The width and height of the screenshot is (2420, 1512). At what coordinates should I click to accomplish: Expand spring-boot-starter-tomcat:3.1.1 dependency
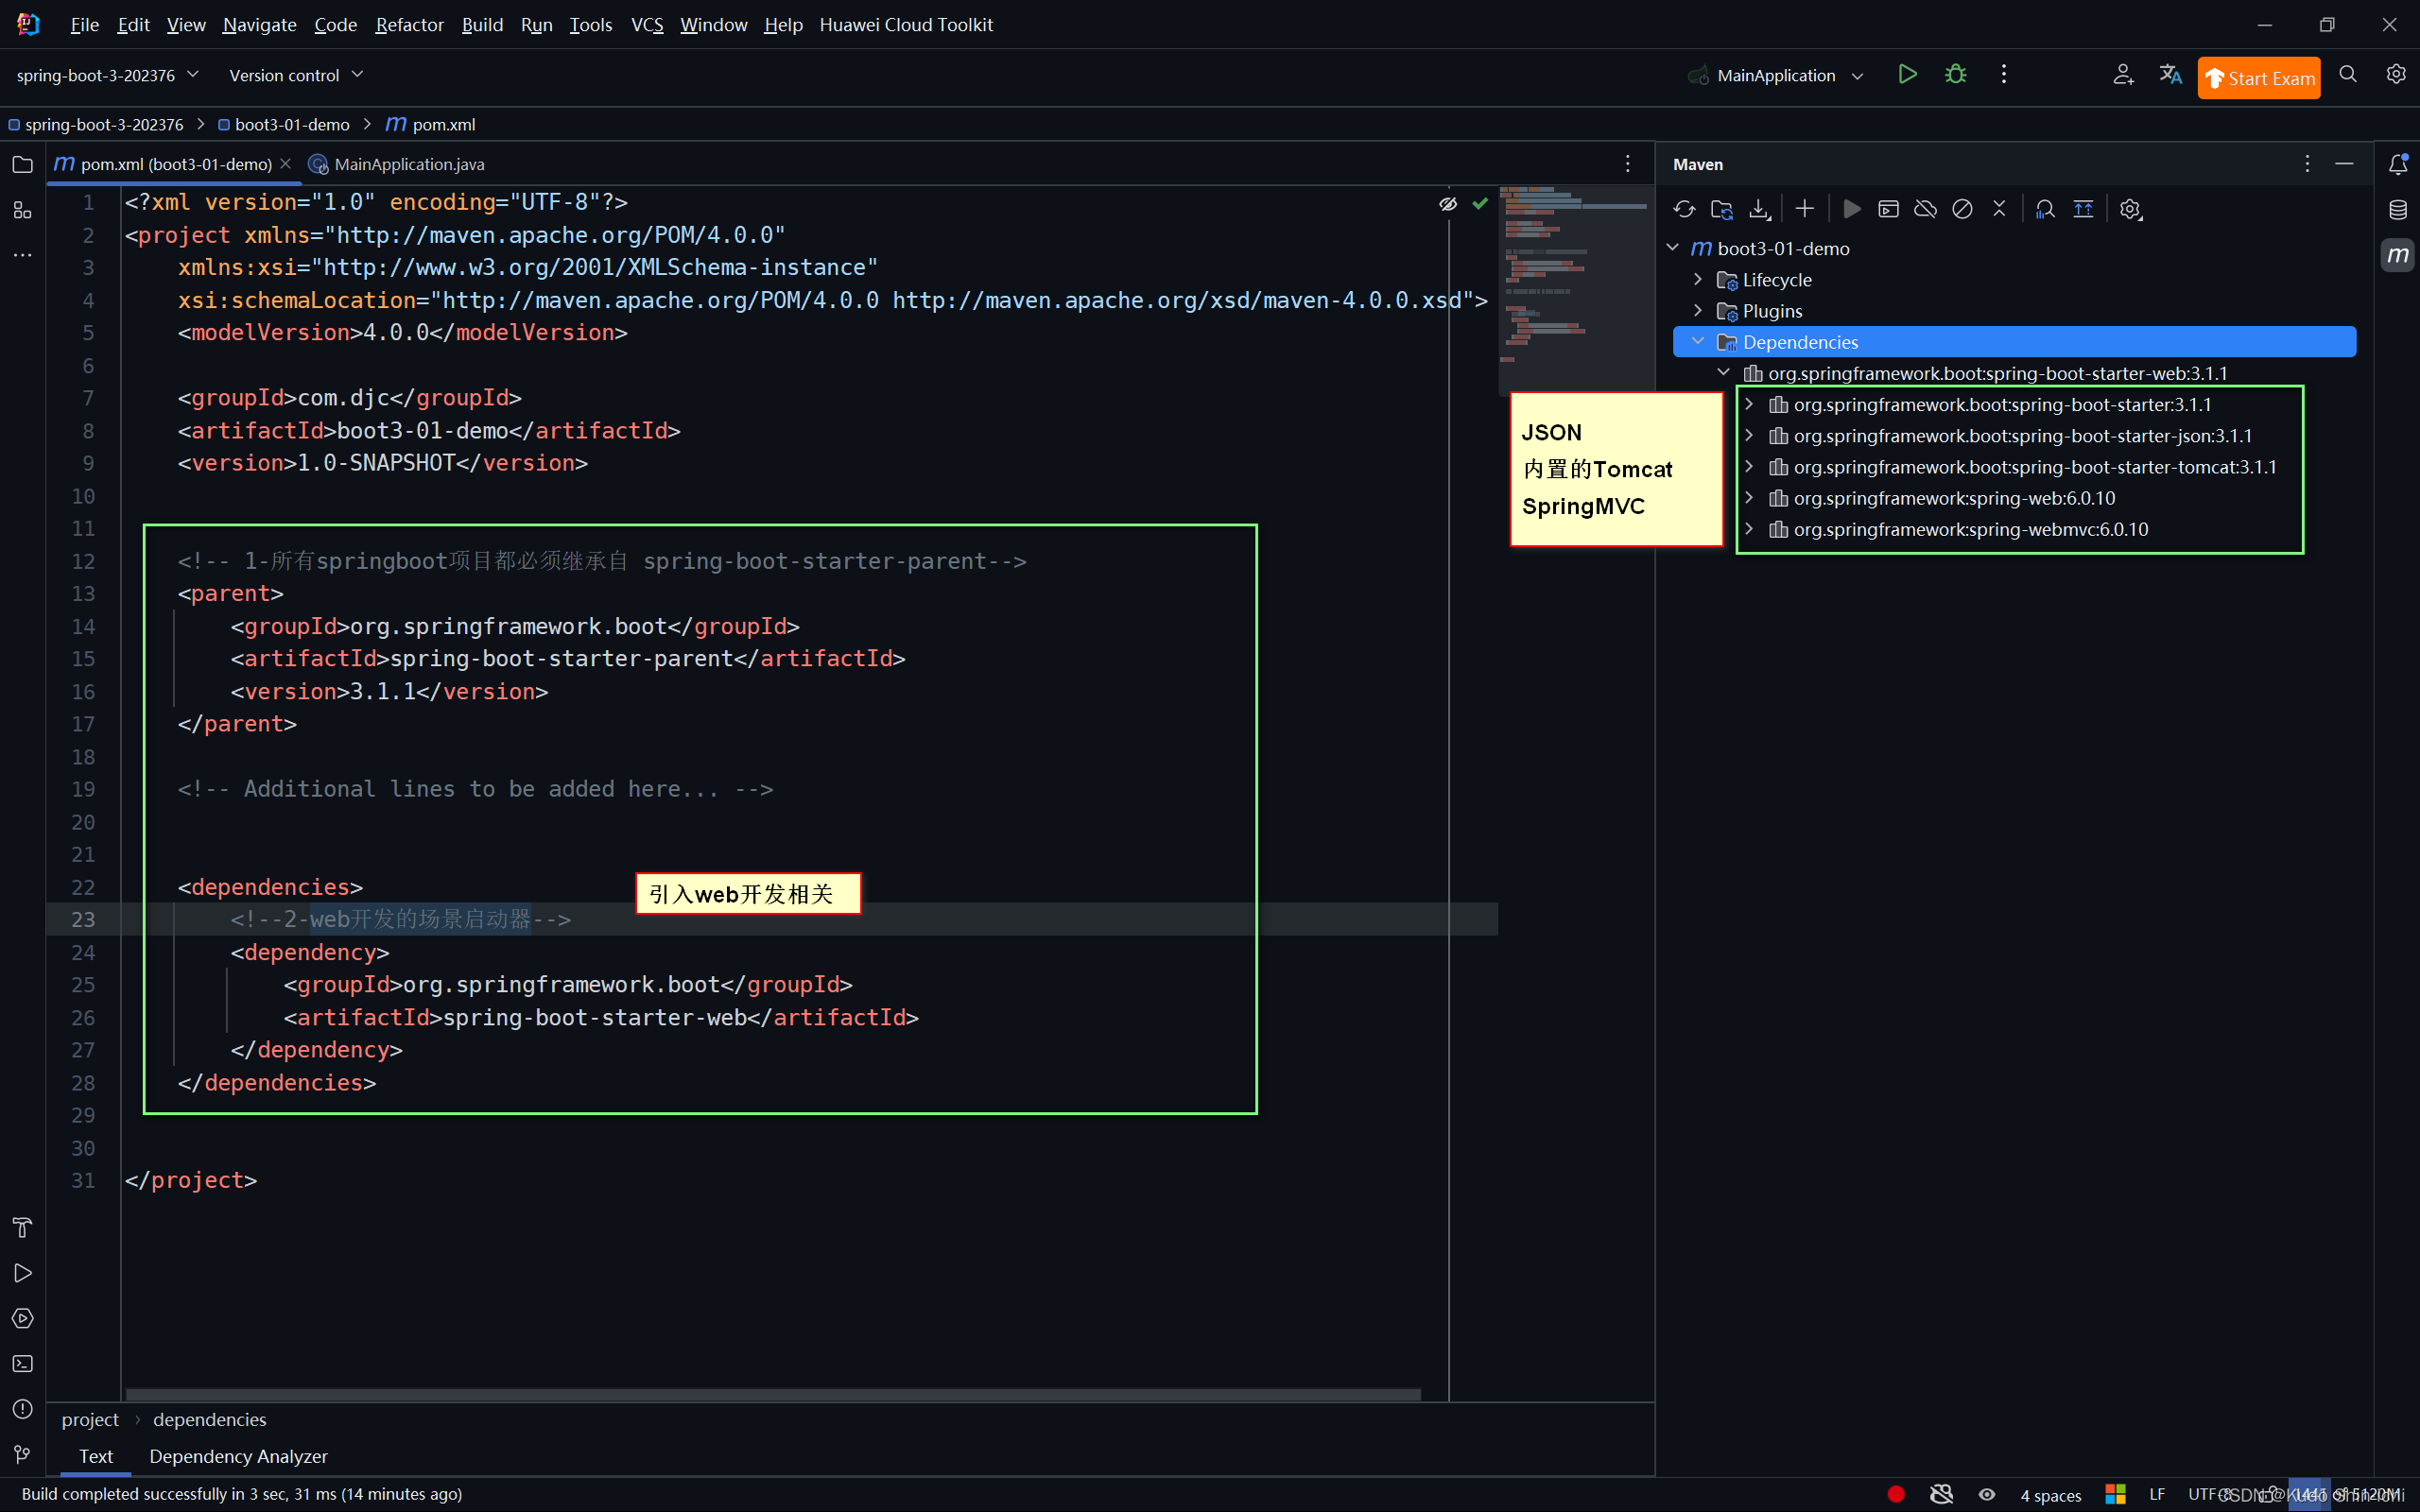1749,466
